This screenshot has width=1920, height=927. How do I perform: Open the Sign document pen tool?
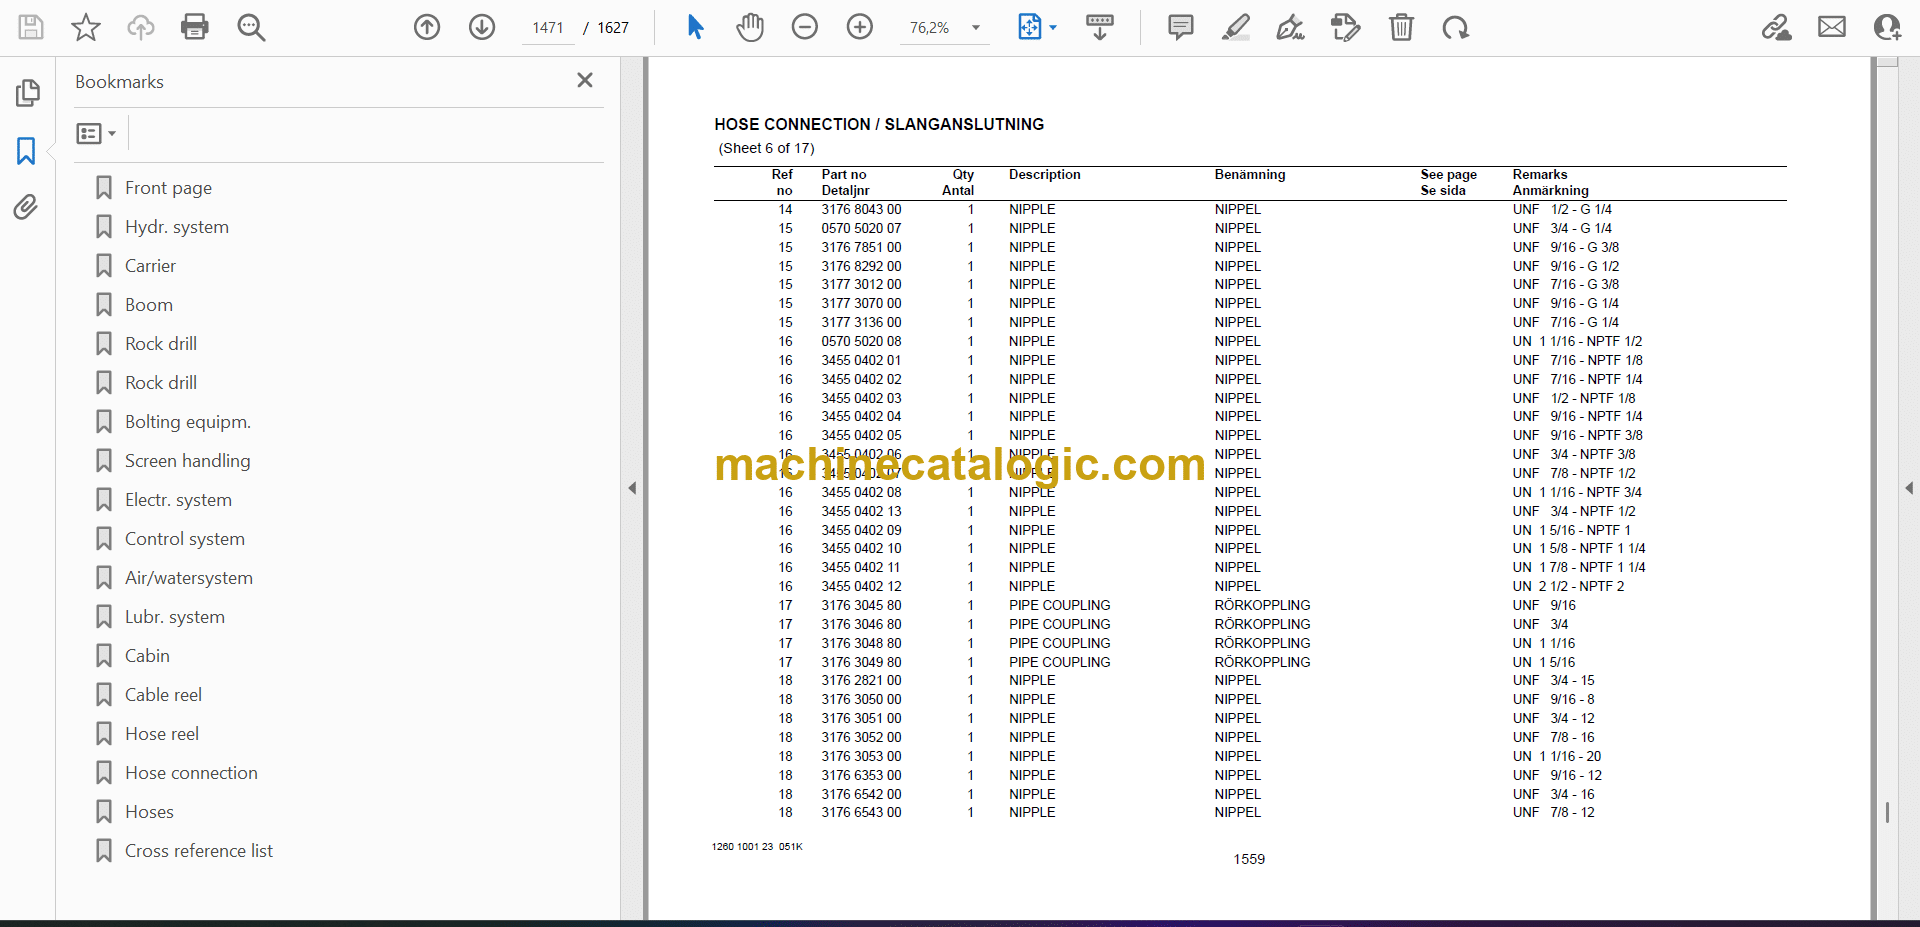coord(1291,27)
